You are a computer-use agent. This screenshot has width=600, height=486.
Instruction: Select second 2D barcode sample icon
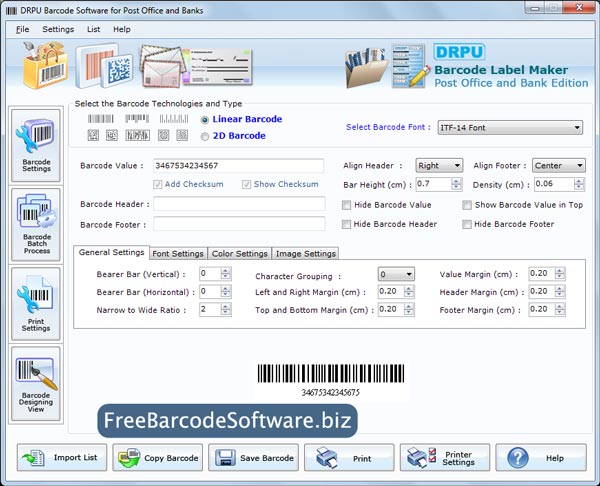112,135
